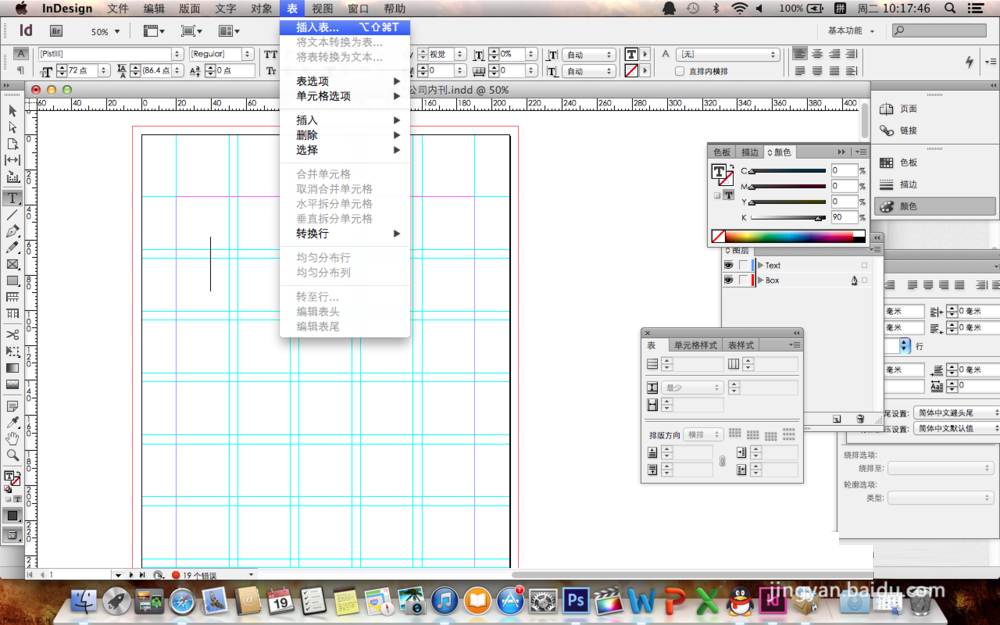Image resolution: width=1000 pixels, height=625 pixels.
Task: Click the Small Caps Tr icon
Action: click(x=271, y=71)
